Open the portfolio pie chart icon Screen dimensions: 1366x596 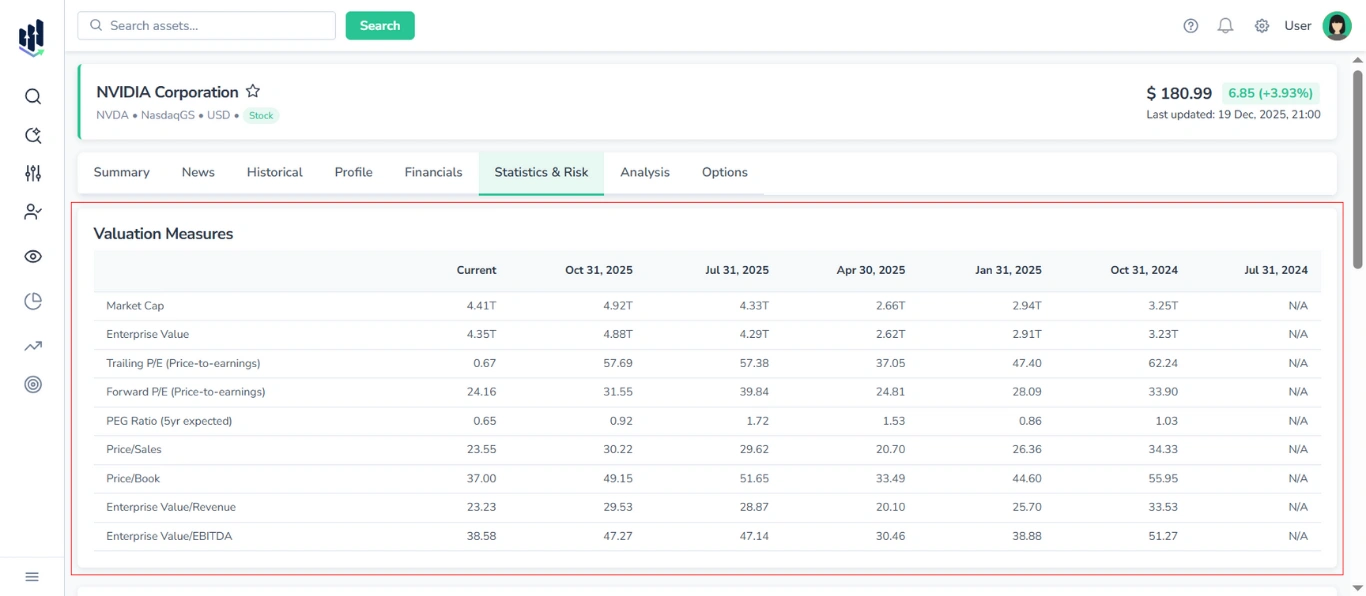tap(32, 300)
